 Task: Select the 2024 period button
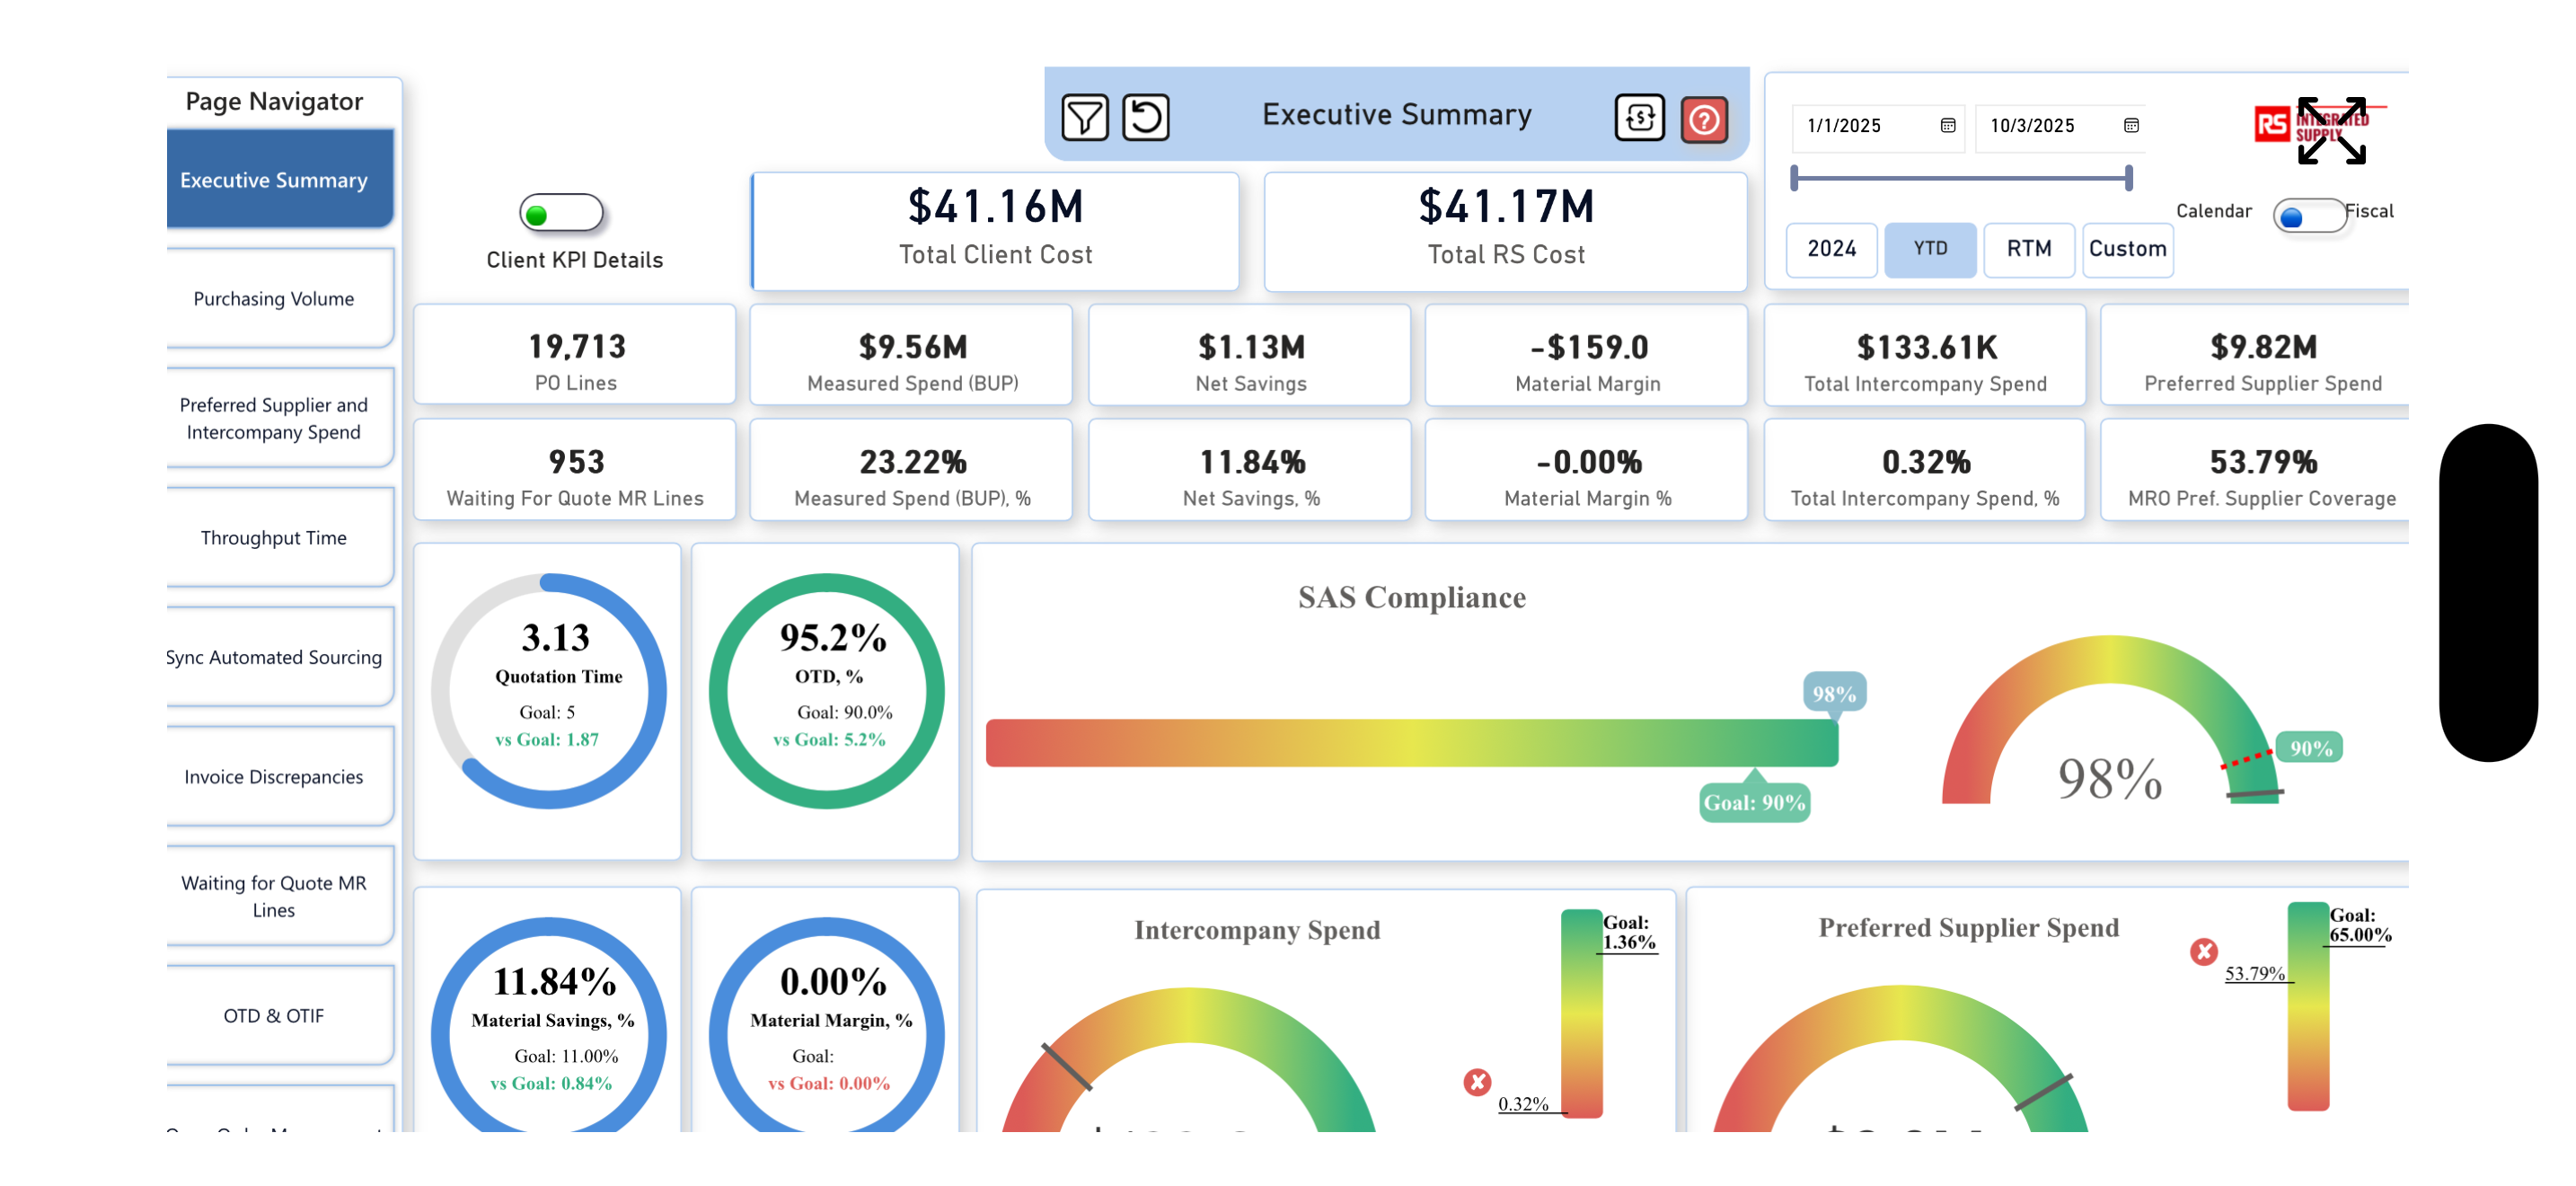click(x=1831, y=249)
